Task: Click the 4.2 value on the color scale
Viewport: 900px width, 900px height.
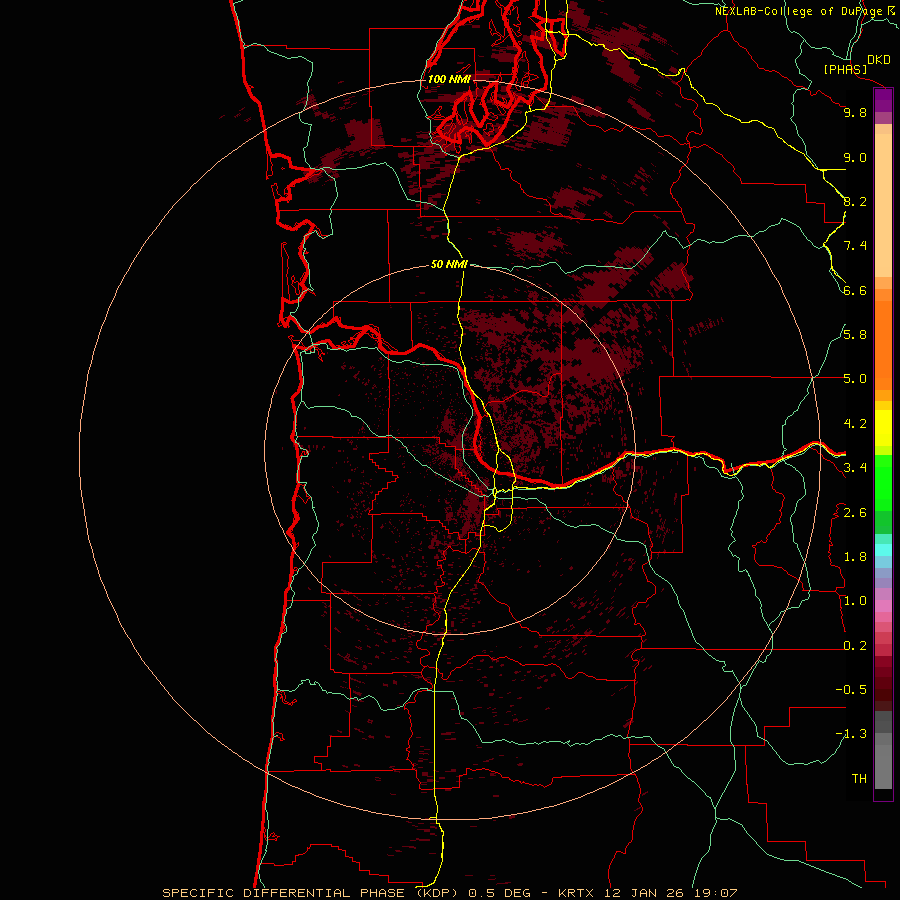Action: 855,424
